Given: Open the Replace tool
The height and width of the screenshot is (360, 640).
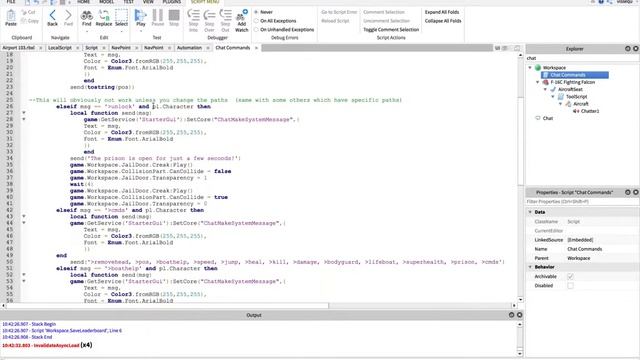Looking at the screenshot, I should 104,18.
